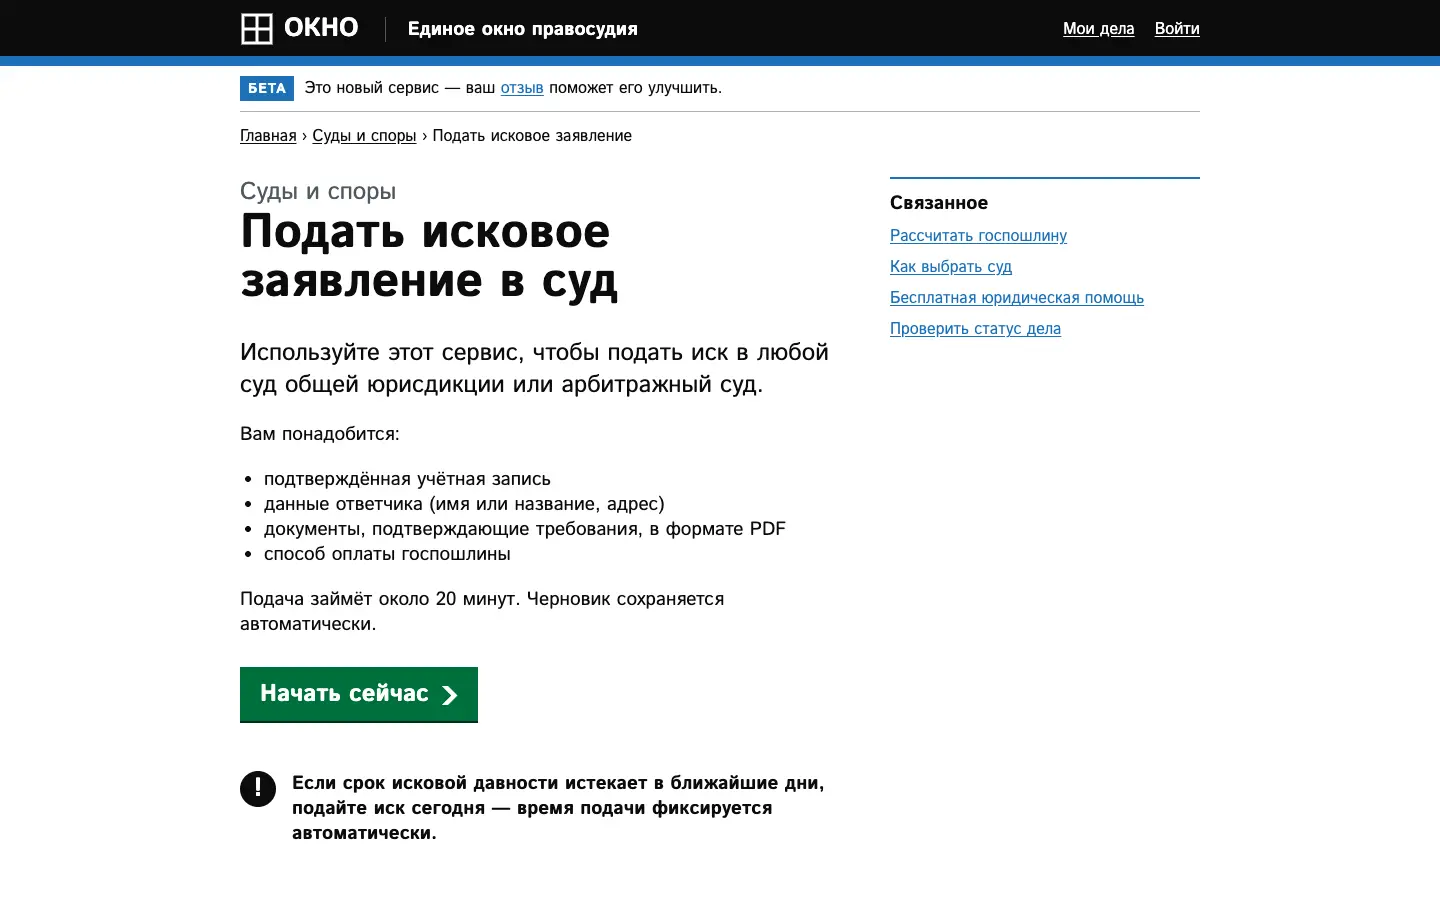Click the Связанное sidebar heading
Screen dimensions: 1440x900
click(x=939, y=203)
